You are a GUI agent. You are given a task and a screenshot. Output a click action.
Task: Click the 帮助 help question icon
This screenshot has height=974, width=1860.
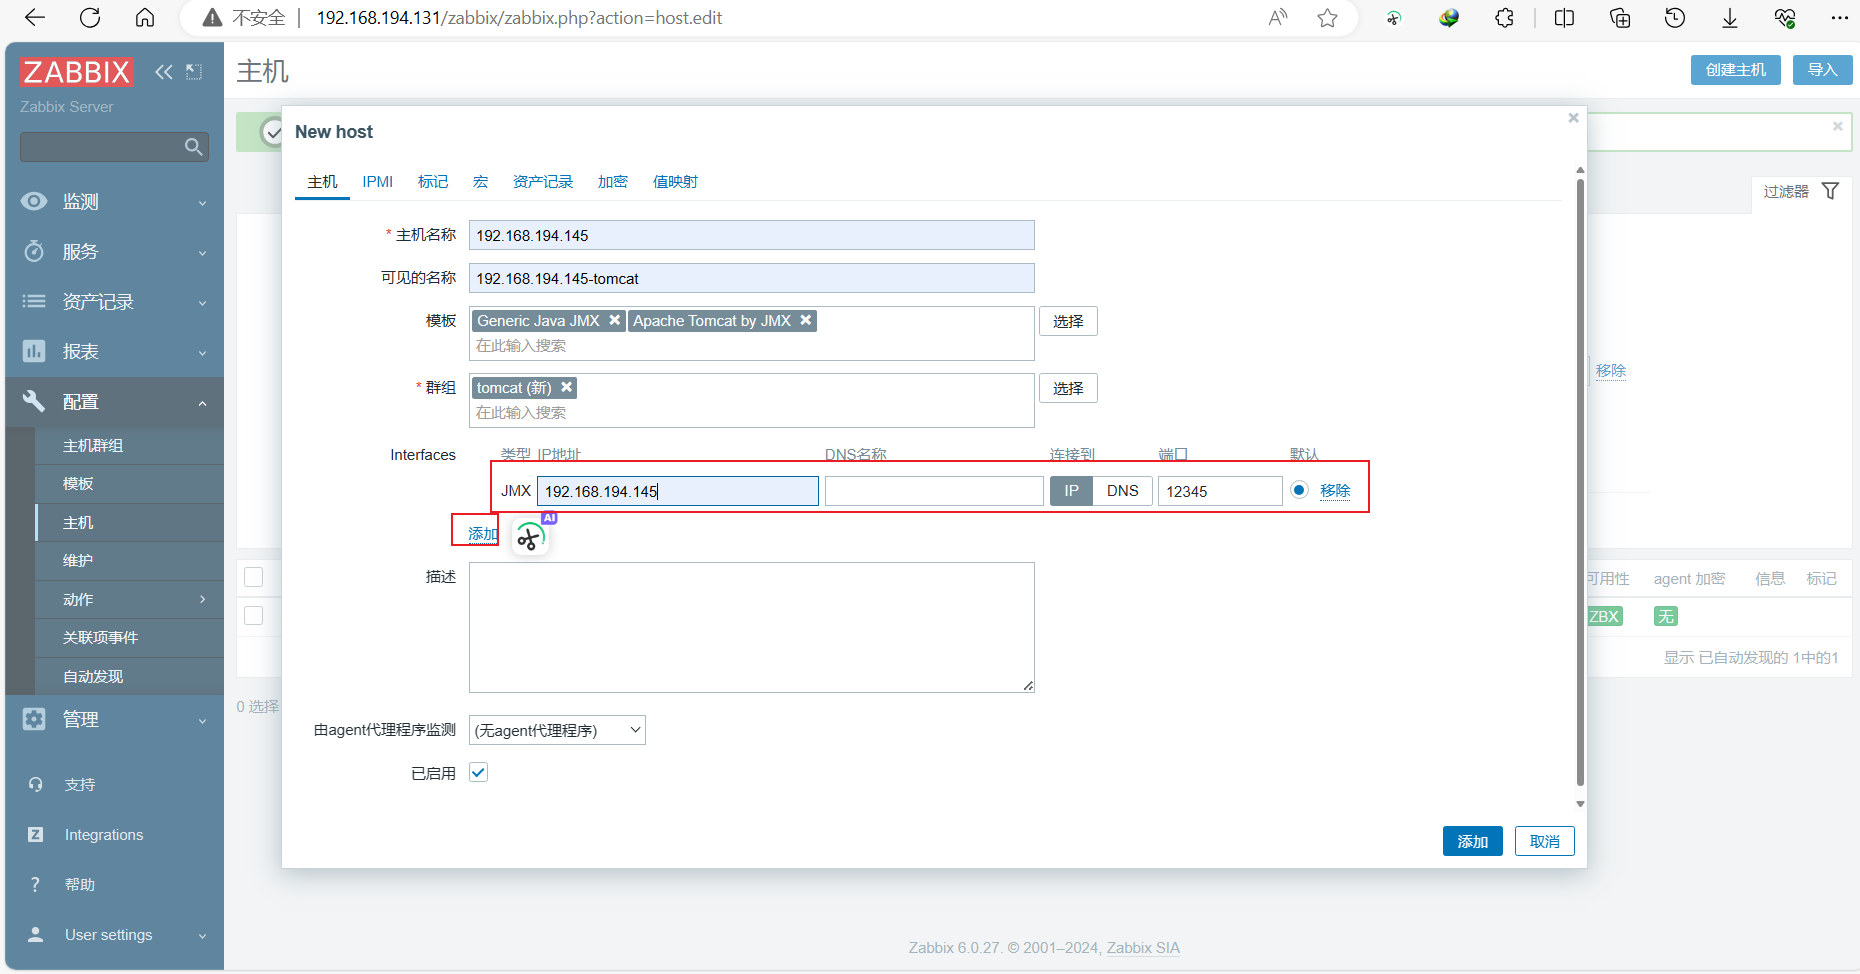(35, 885)
